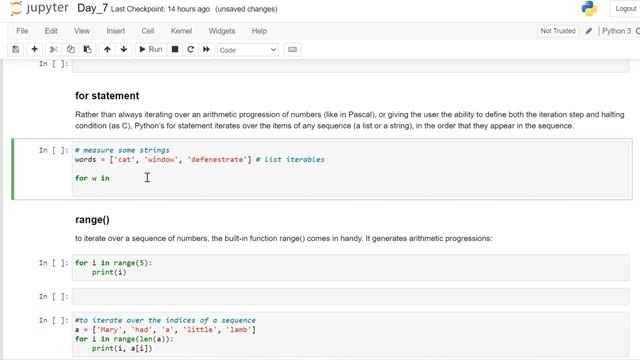Open the Help menu
Screen dimensions: 640x360
click(x=259, y=31)
